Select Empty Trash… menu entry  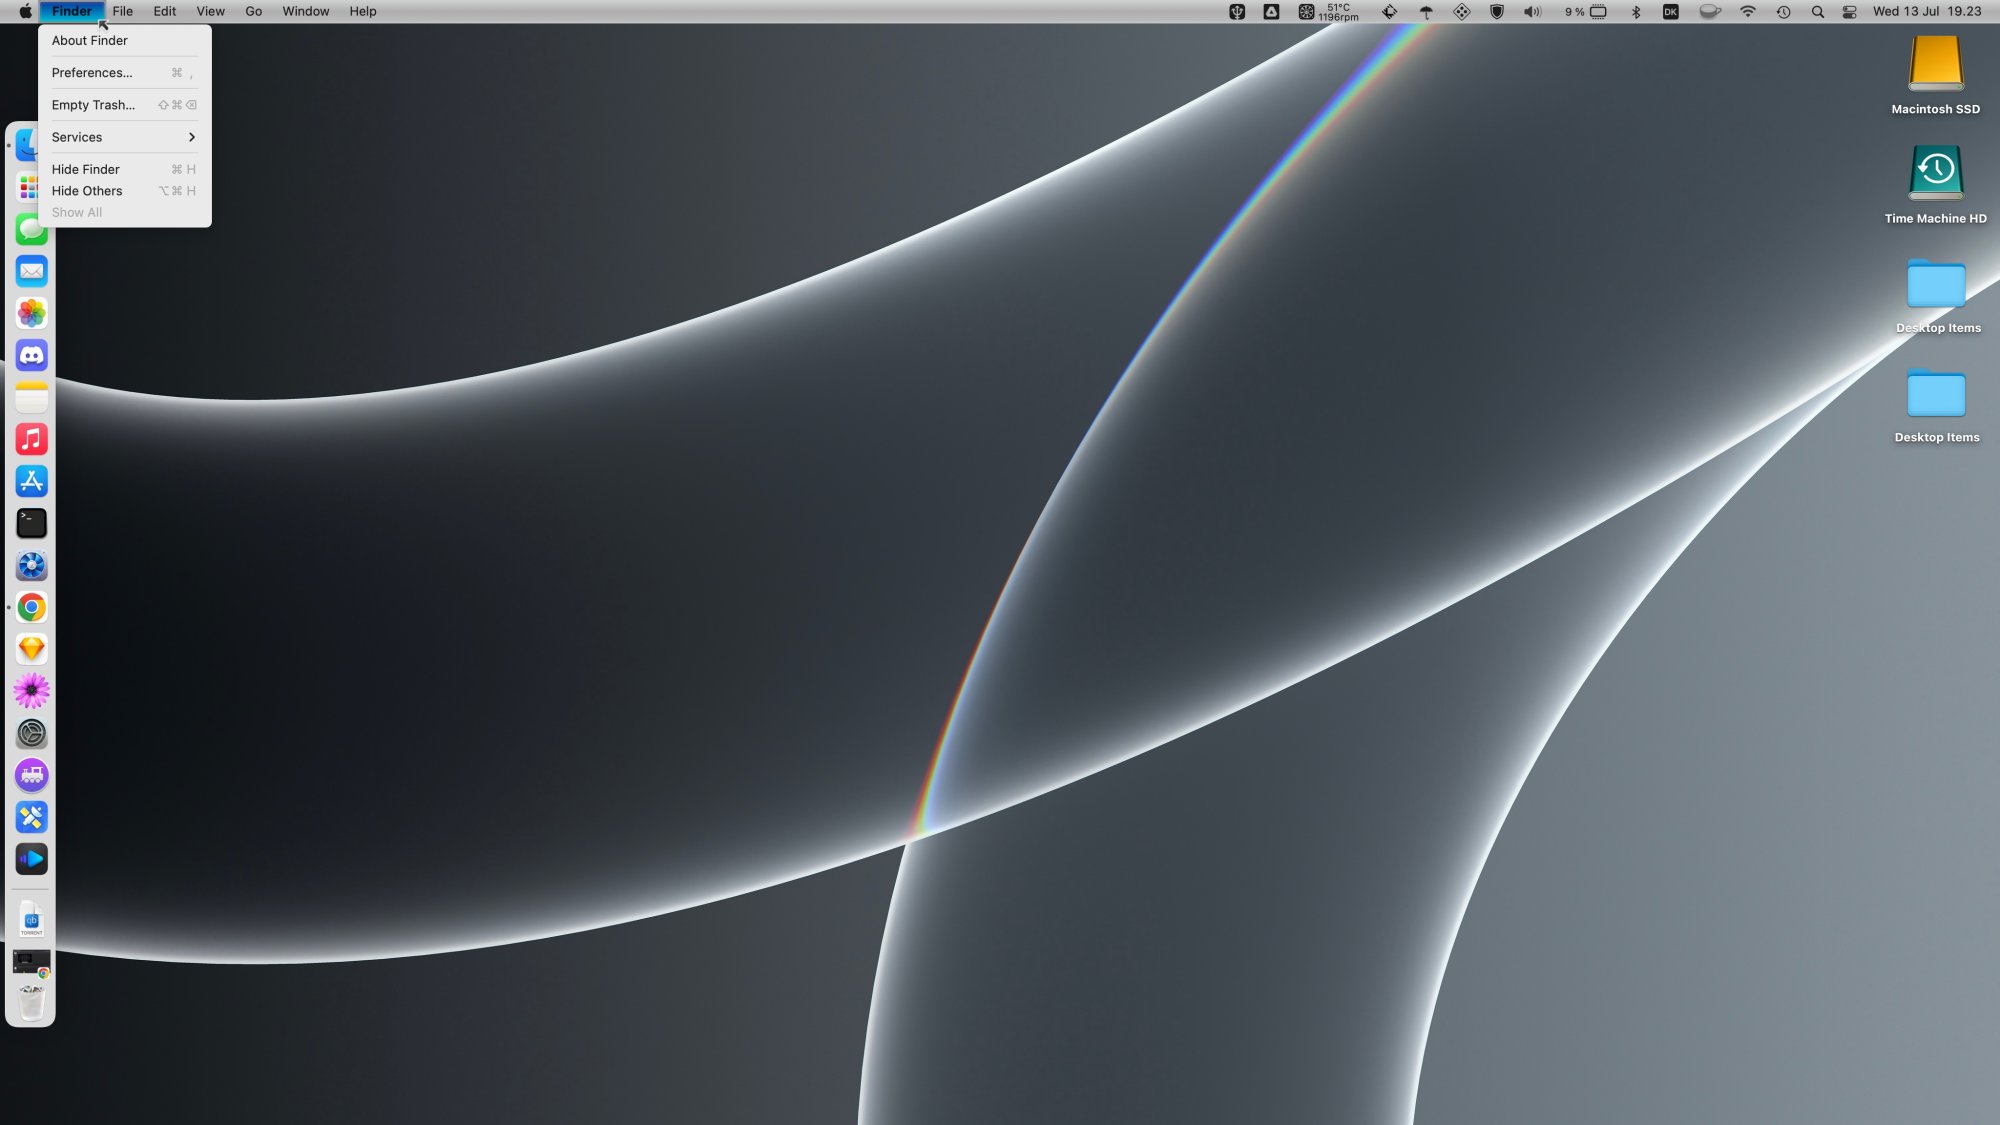click(x=93, y=105)
